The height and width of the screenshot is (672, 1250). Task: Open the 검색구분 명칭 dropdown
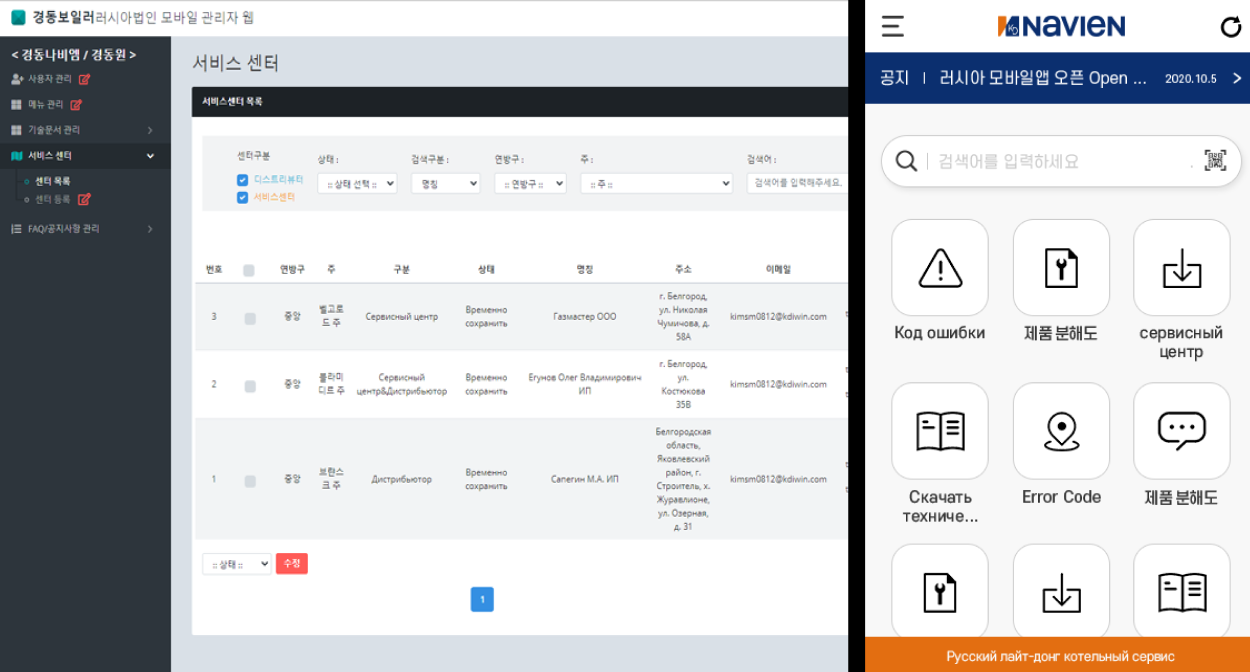pyautogui.click(x=445, y=184)
